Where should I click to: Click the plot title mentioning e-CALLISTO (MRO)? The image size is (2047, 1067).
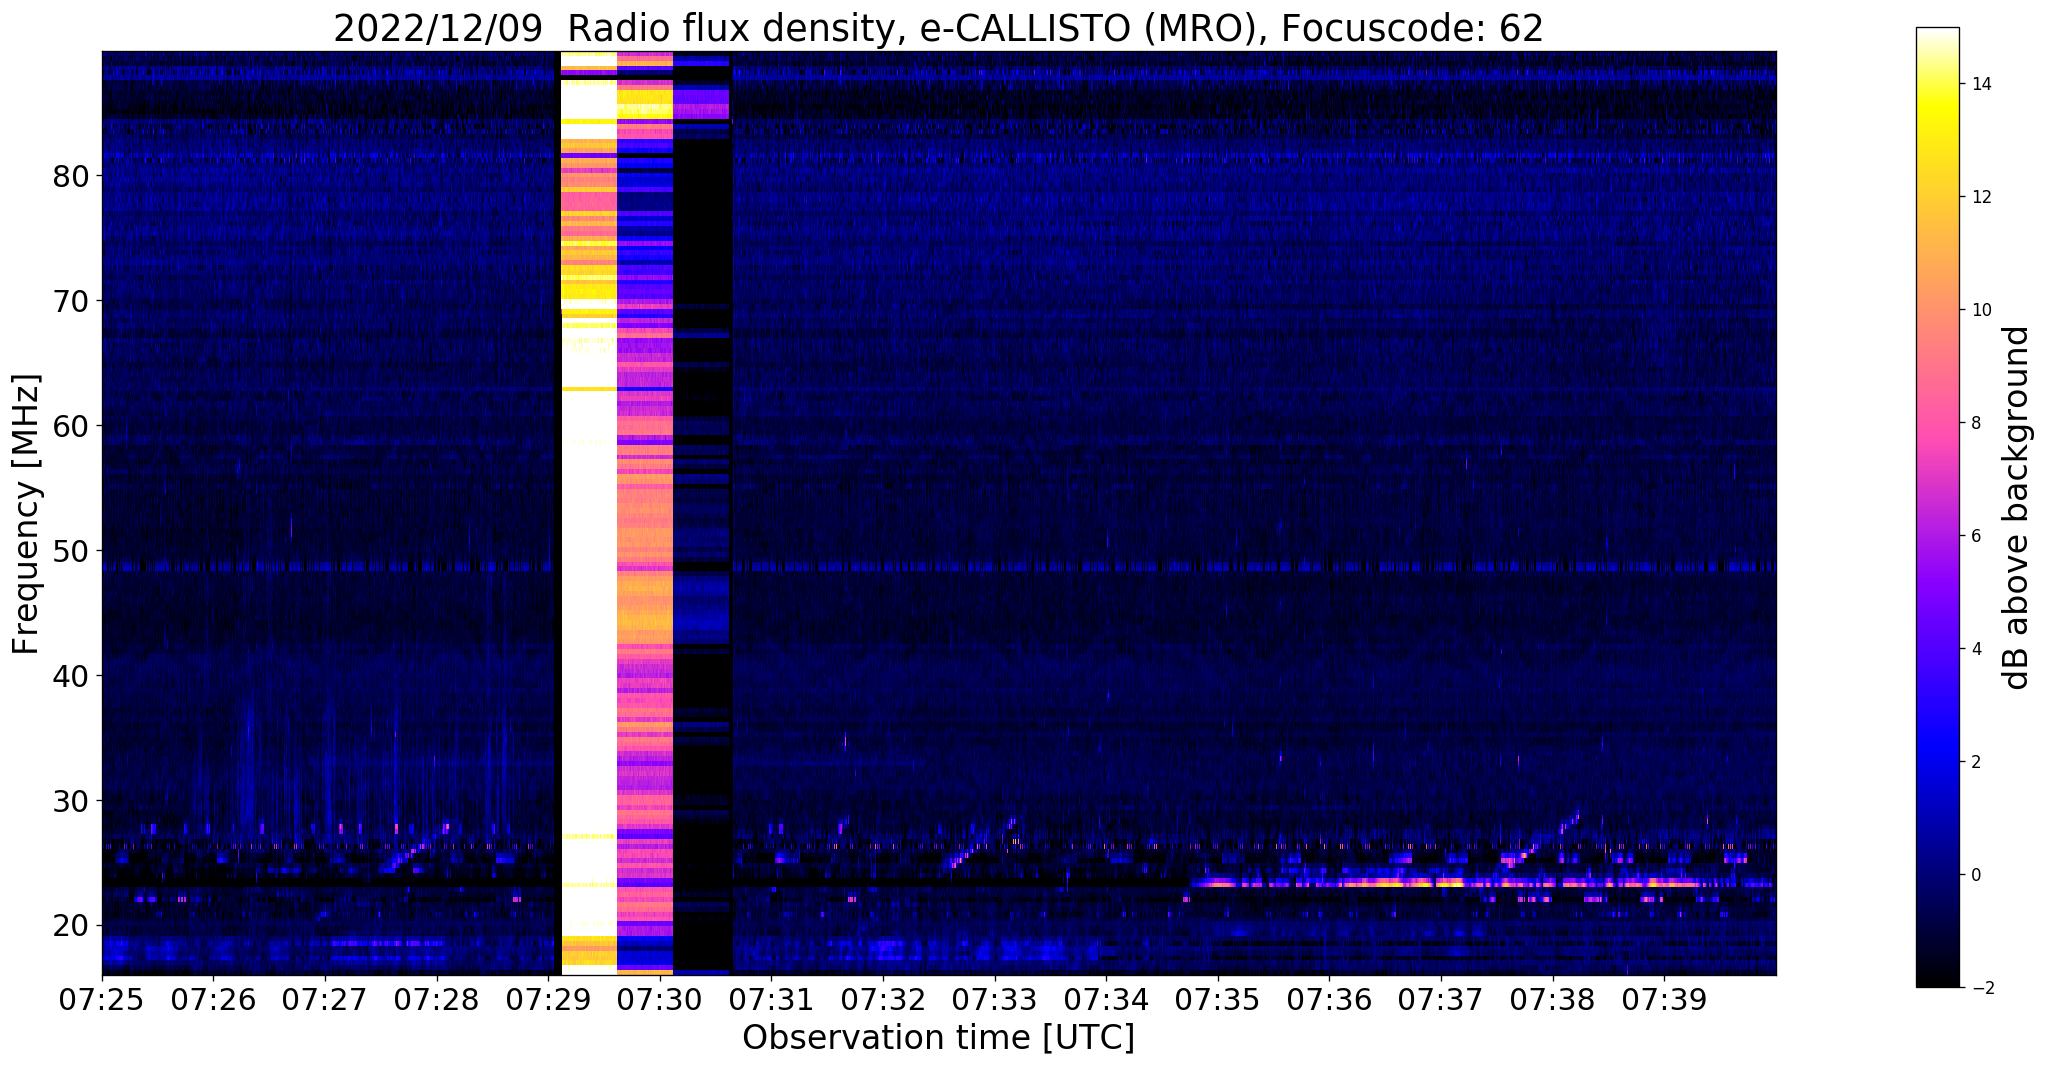(938, 28)
